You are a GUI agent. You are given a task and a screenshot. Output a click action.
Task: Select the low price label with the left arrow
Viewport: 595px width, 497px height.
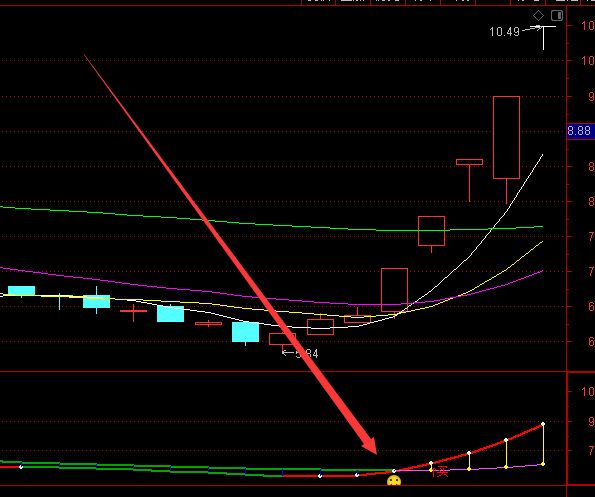(x=300, y=353)
